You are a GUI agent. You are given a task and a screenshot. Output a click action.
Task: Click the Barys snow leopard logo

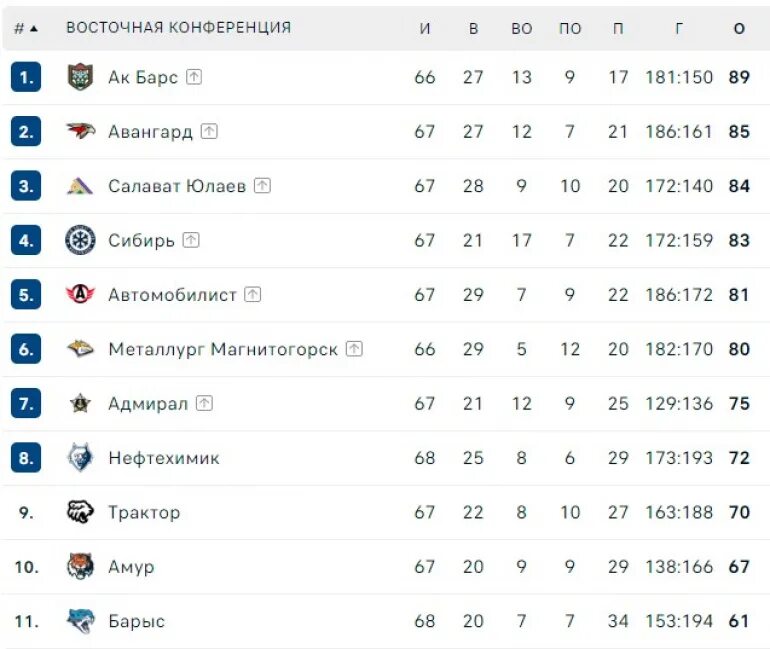(80, 621)
